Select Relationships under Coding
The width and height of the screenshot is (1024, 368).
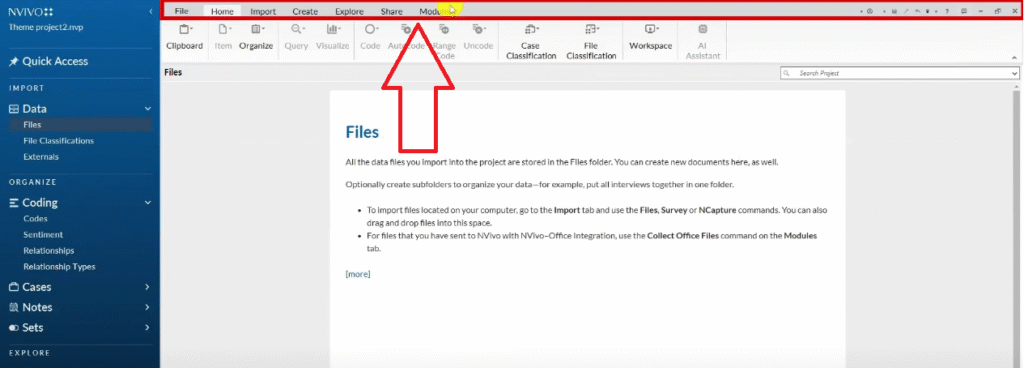(49, 251)
